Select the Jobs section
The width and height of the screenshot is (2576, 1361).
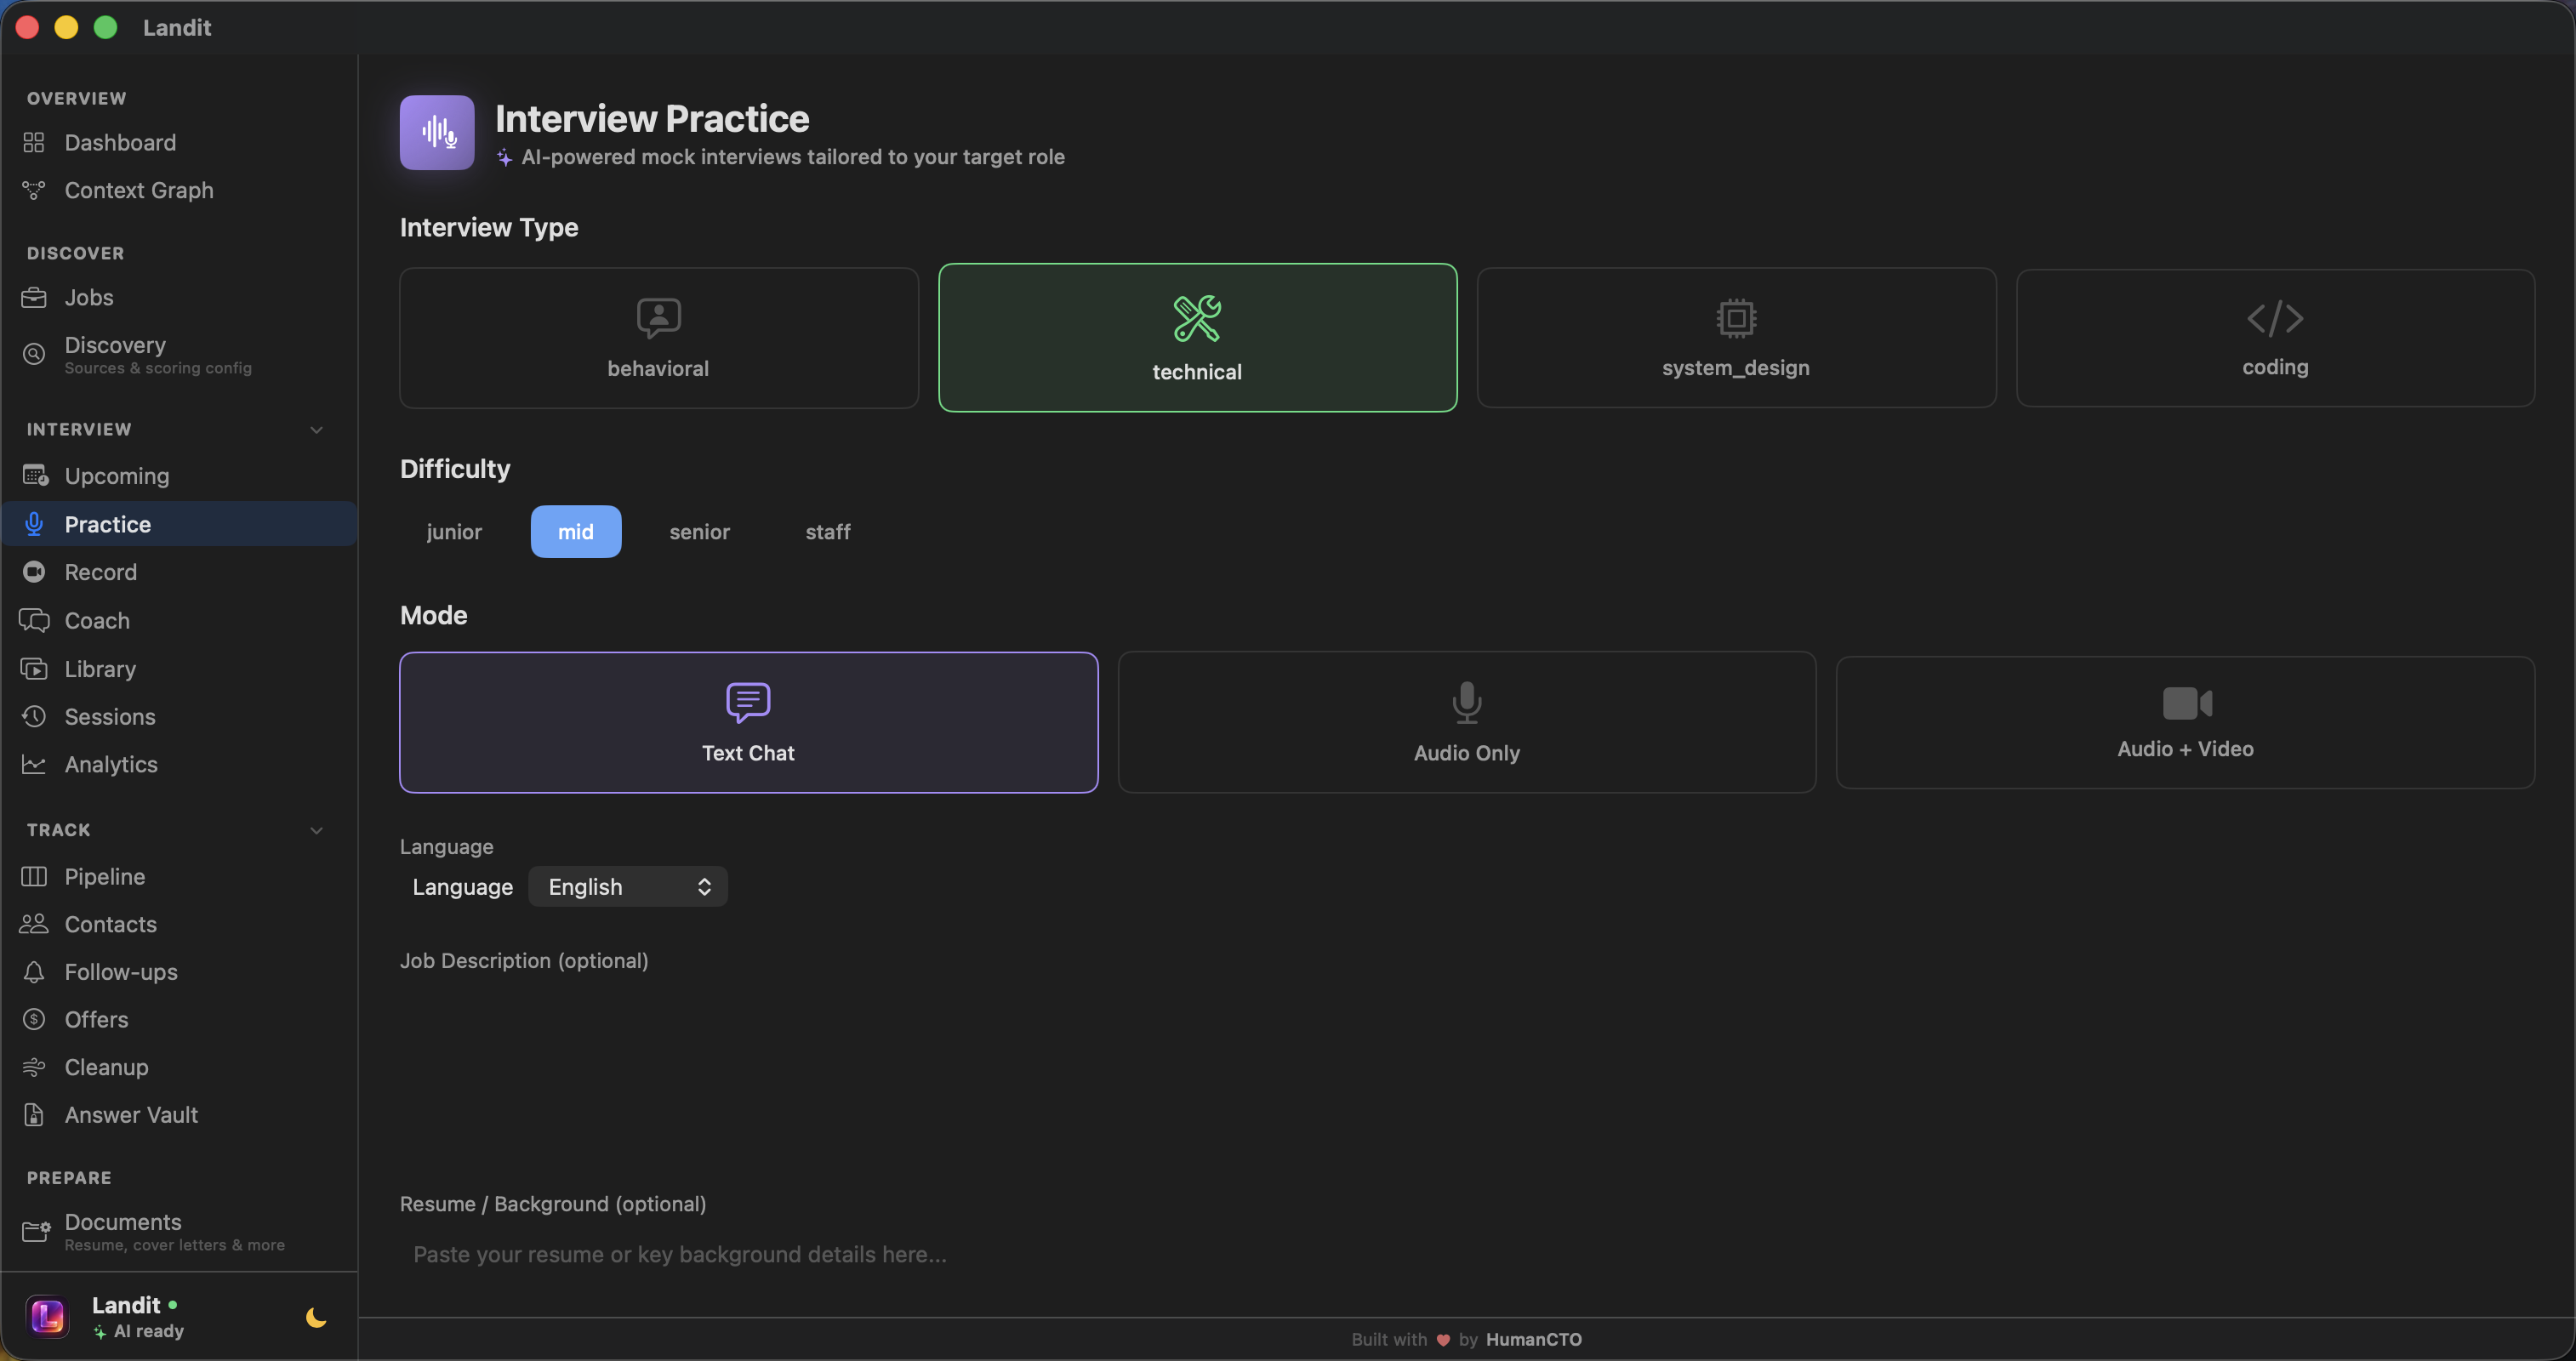pos(89,297)
